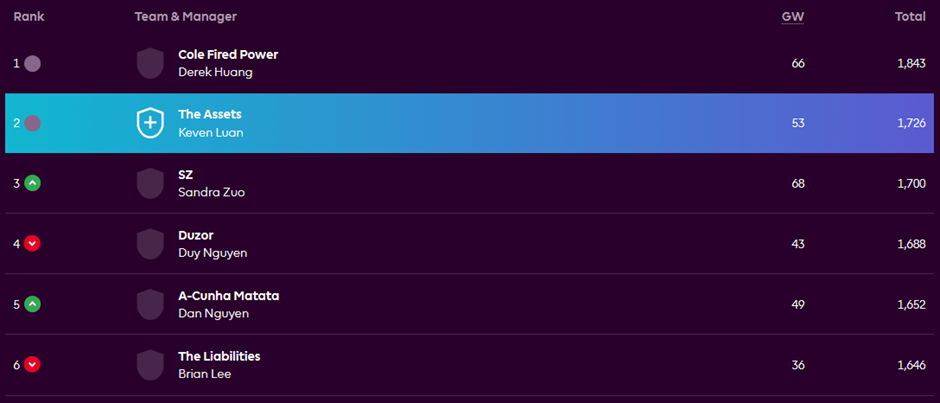Open the A-Cunha Matata team link

click(x=228, y=296)
